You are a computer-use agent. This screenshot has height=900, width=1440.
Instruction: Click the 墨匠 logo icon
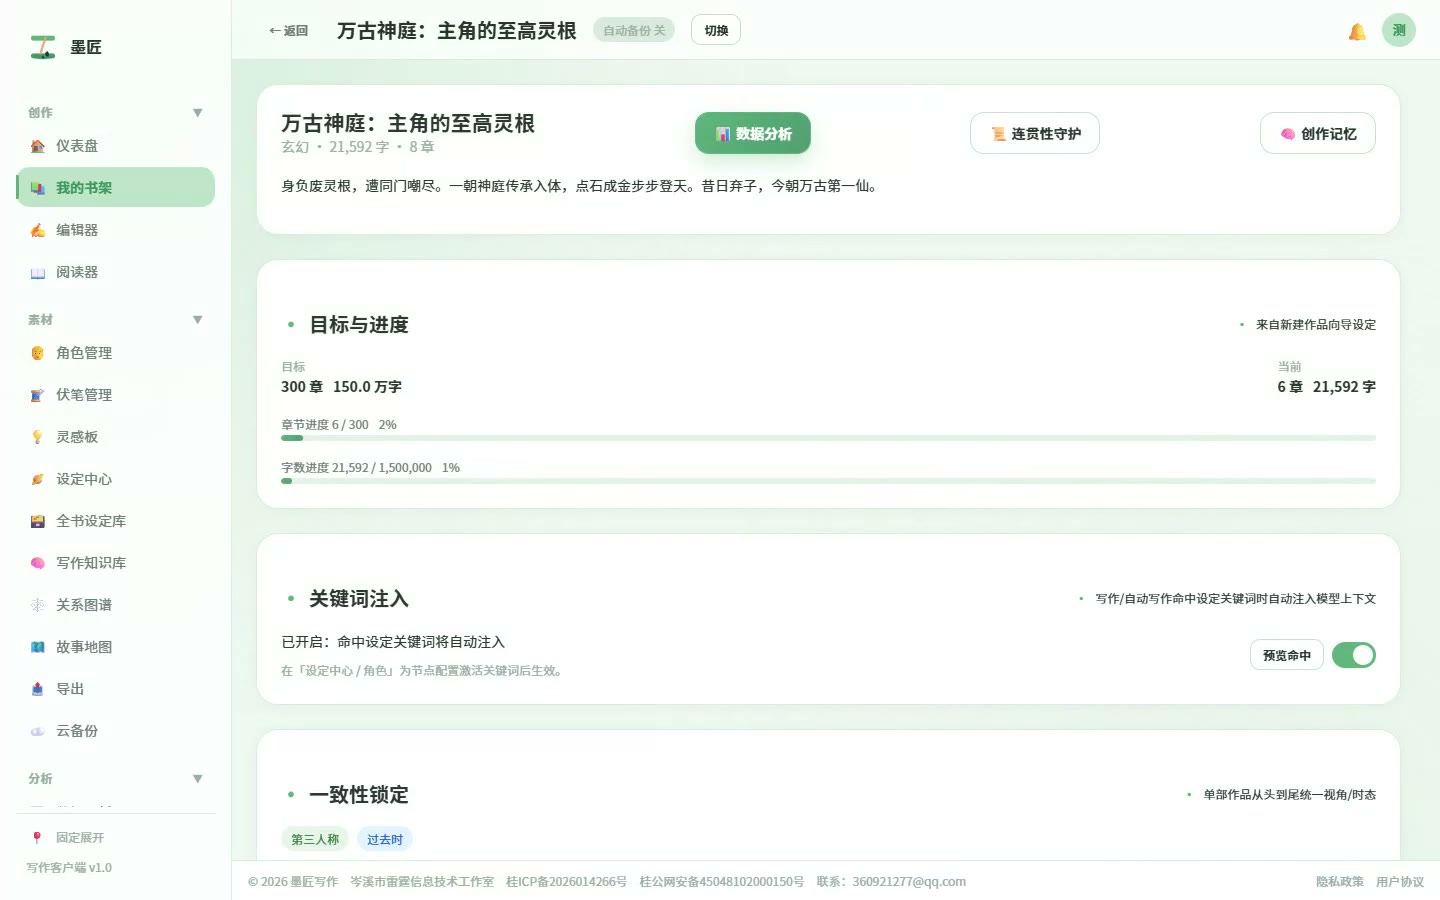tap(43, 47)
